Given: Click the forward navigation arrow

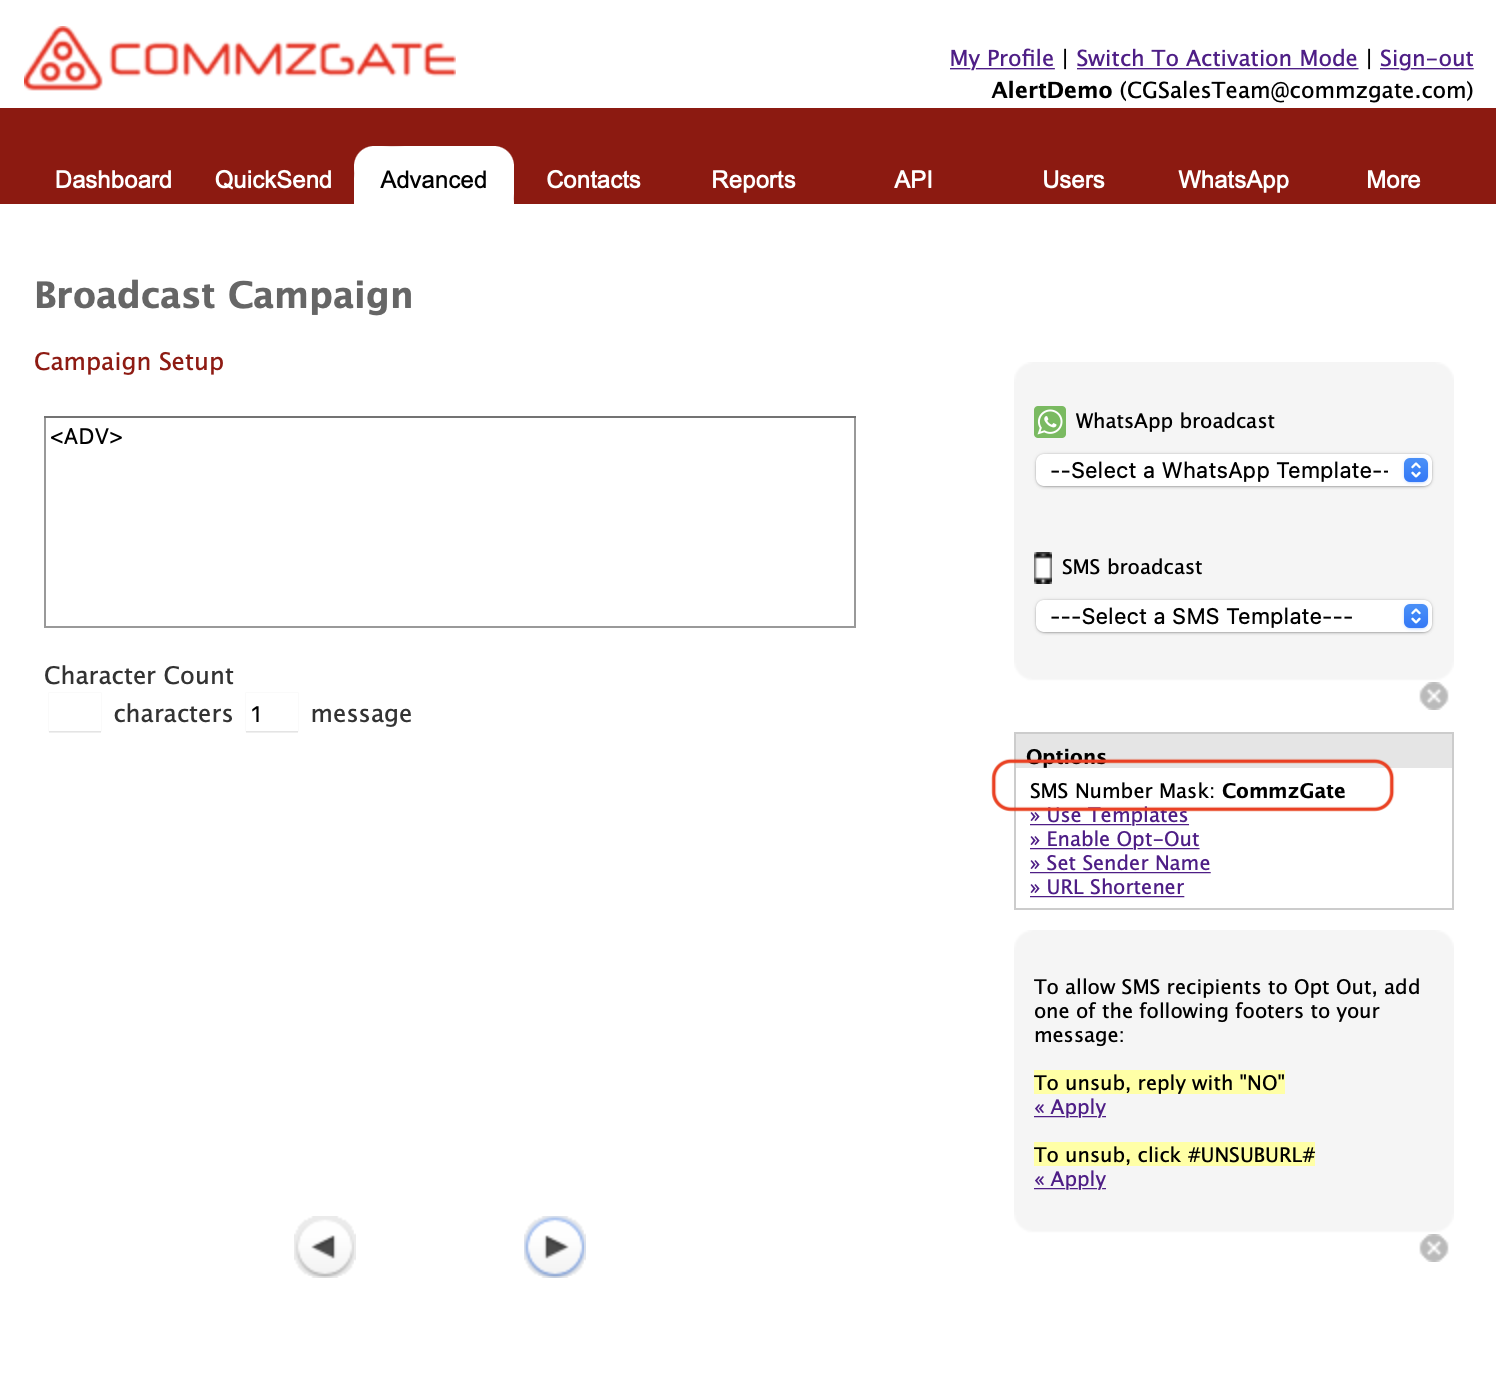Looking at the screenshot, I should pos(555,1247).
